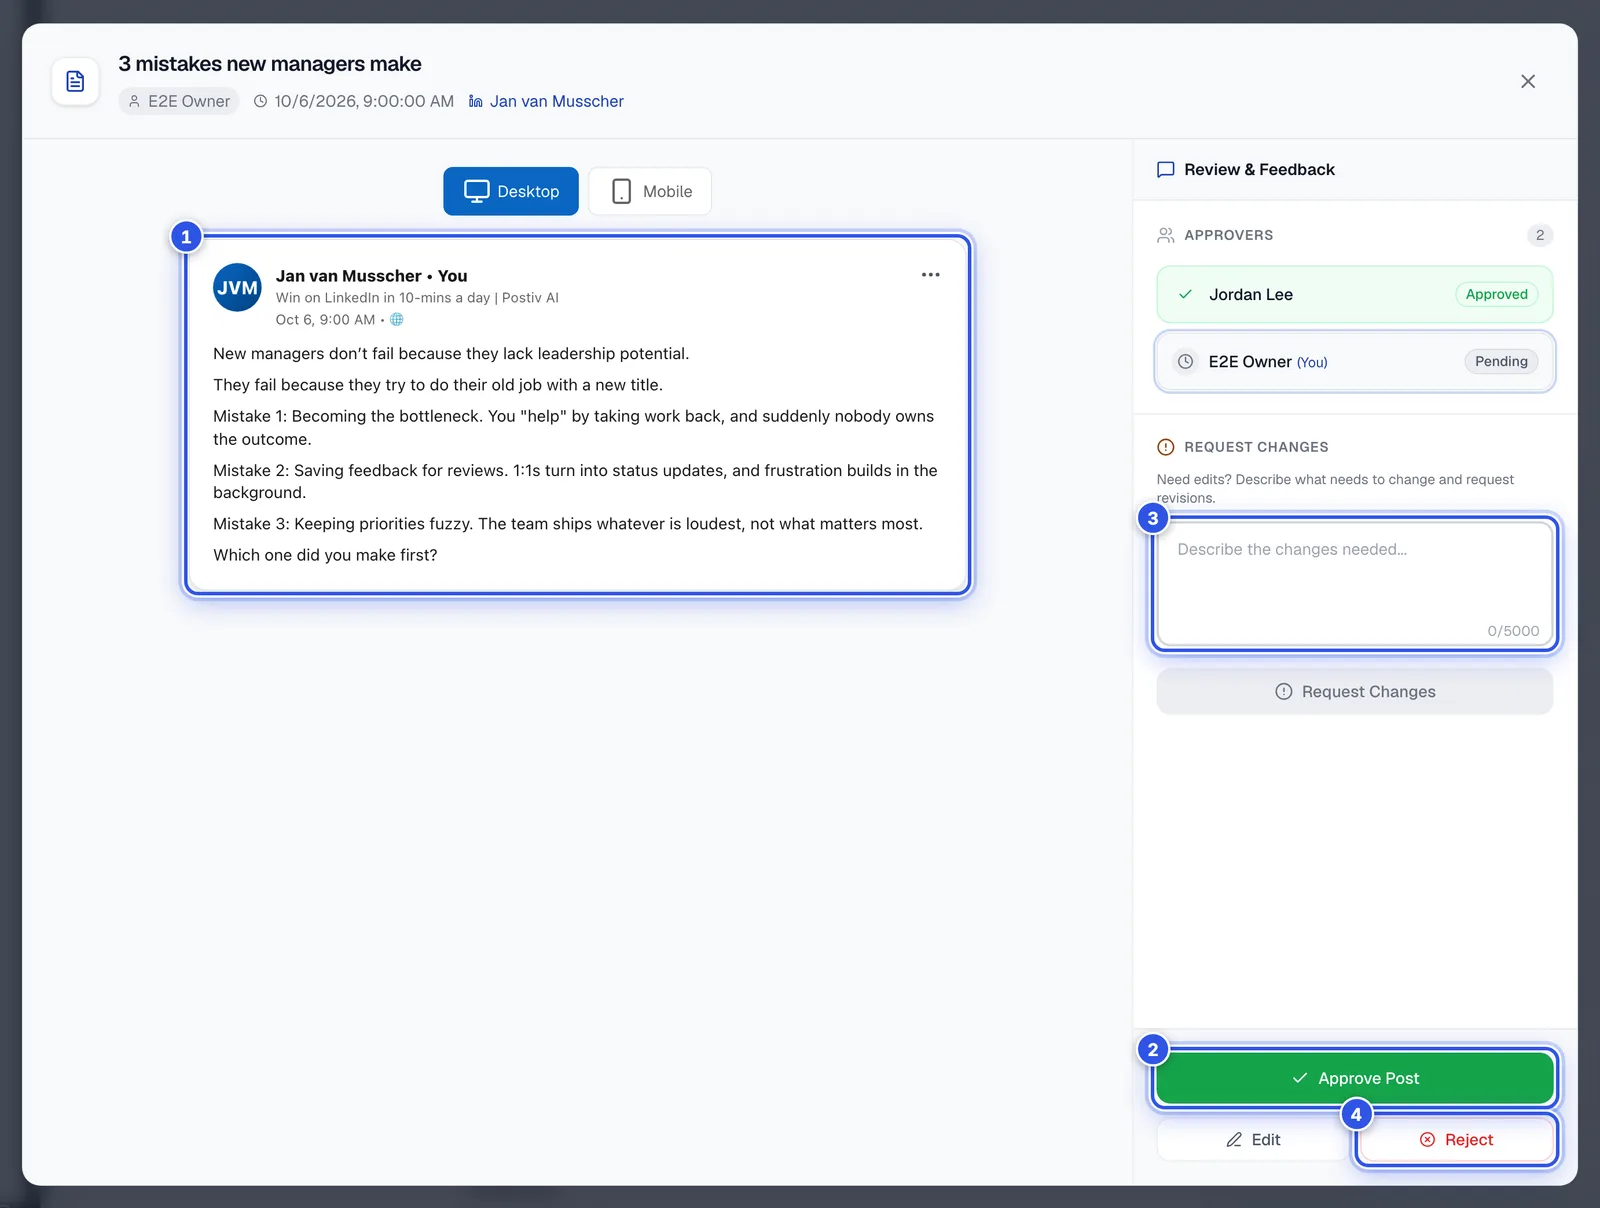Click the 0/5000 character counter
This screenshot has height=1208, width=1600.
pos(1513,631)
